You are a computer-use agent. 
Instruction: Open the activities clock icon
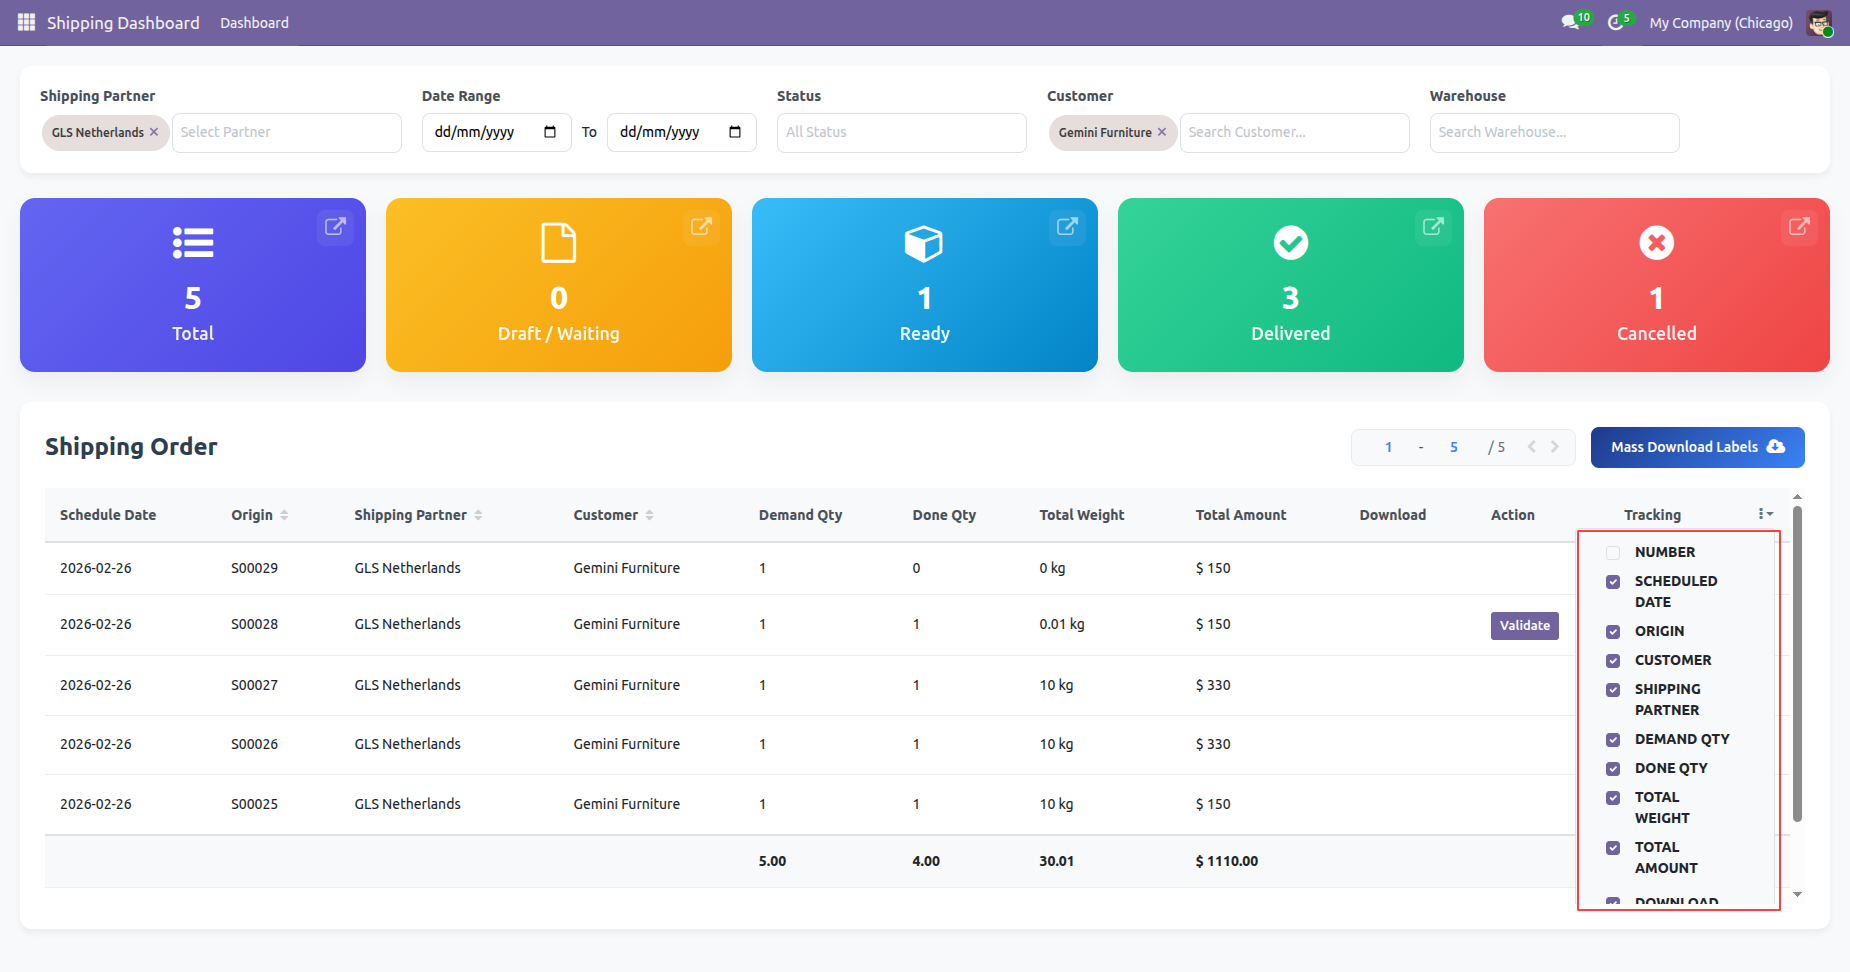coord(1615,22)
